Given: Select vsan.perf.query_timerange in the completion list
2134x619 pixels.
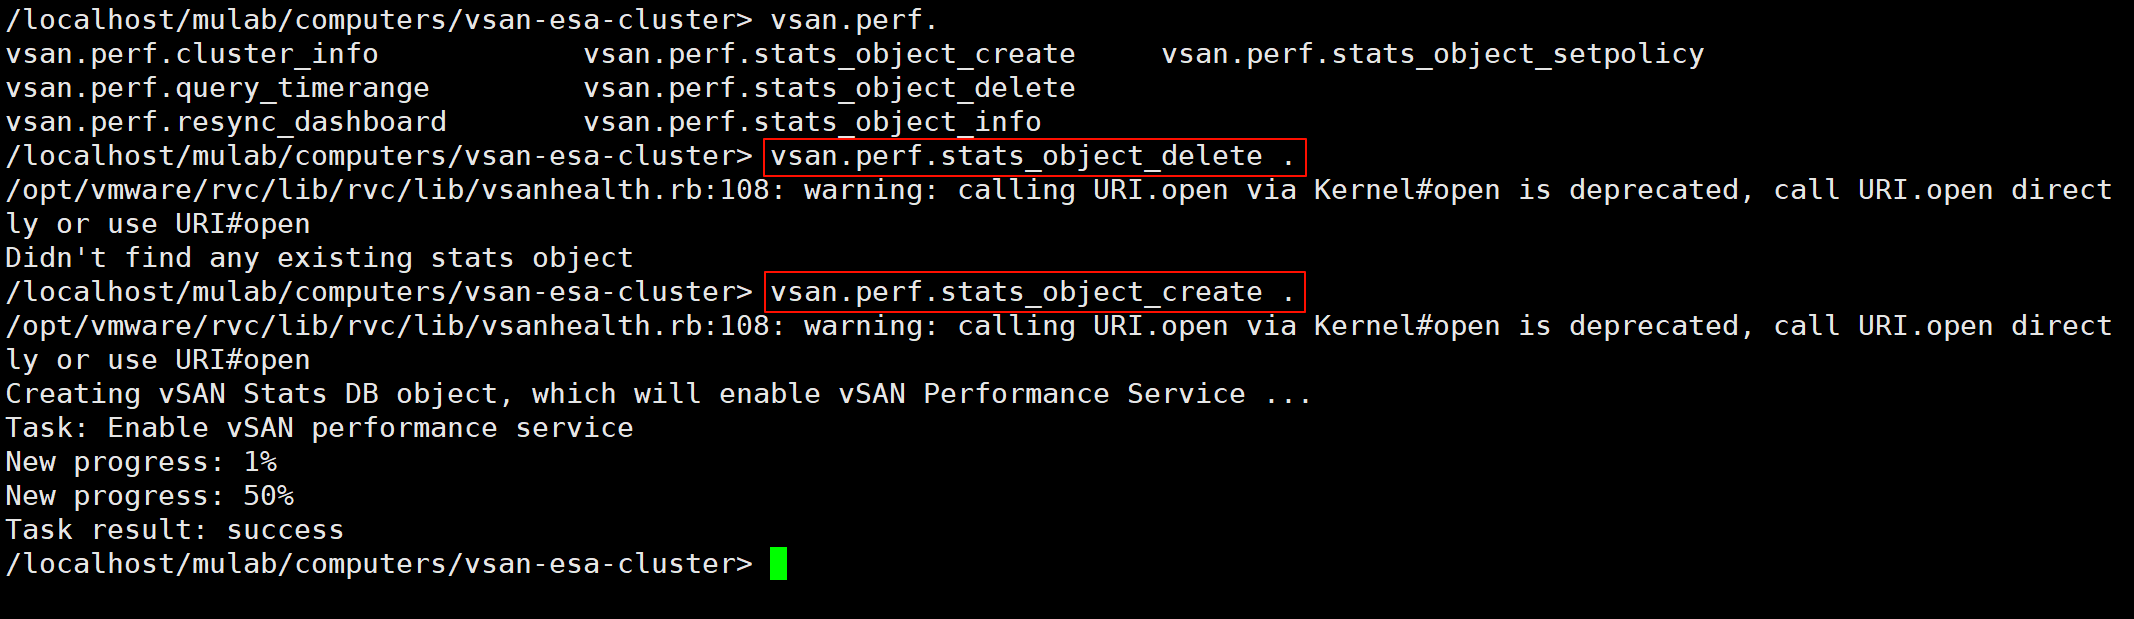Looking at the screenshot, I should (217, 88).
